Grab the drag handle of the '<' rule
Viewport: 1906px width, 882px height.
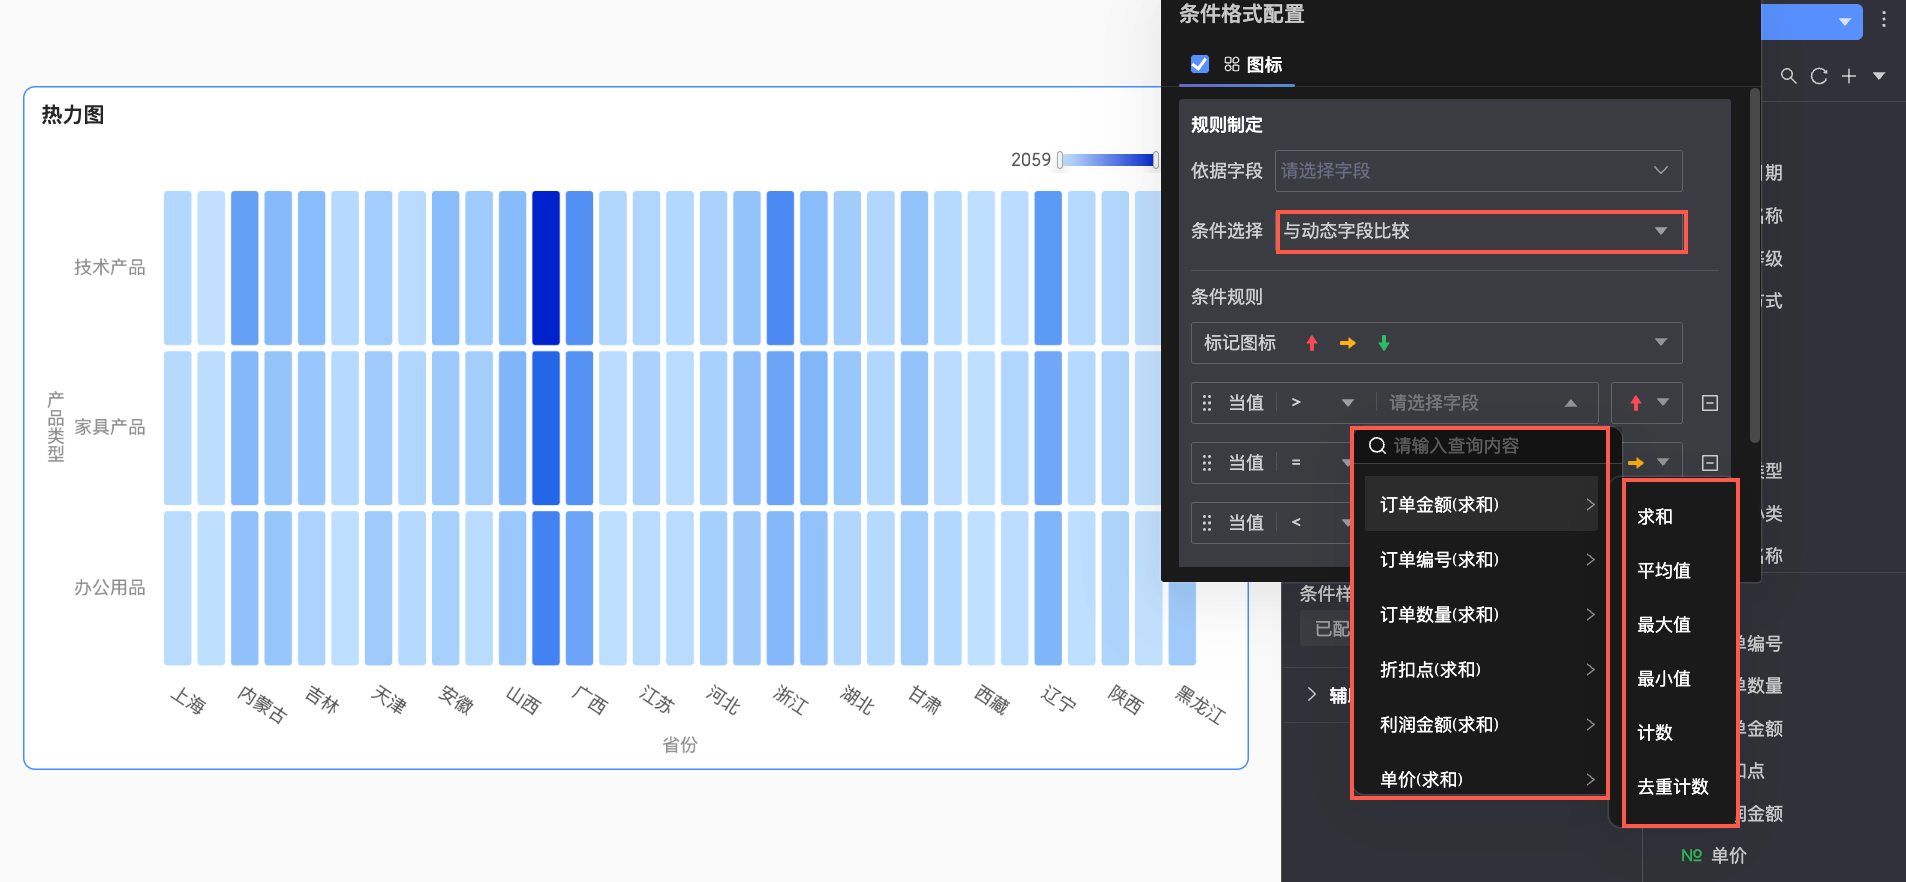coord(1207,523)
